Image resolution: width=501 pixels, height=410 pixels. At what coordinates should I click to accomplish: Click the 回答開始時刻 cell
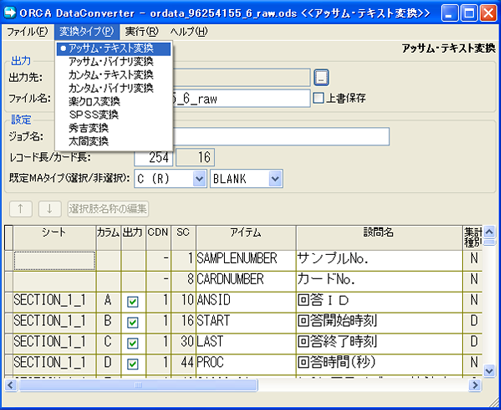[379, 323]
